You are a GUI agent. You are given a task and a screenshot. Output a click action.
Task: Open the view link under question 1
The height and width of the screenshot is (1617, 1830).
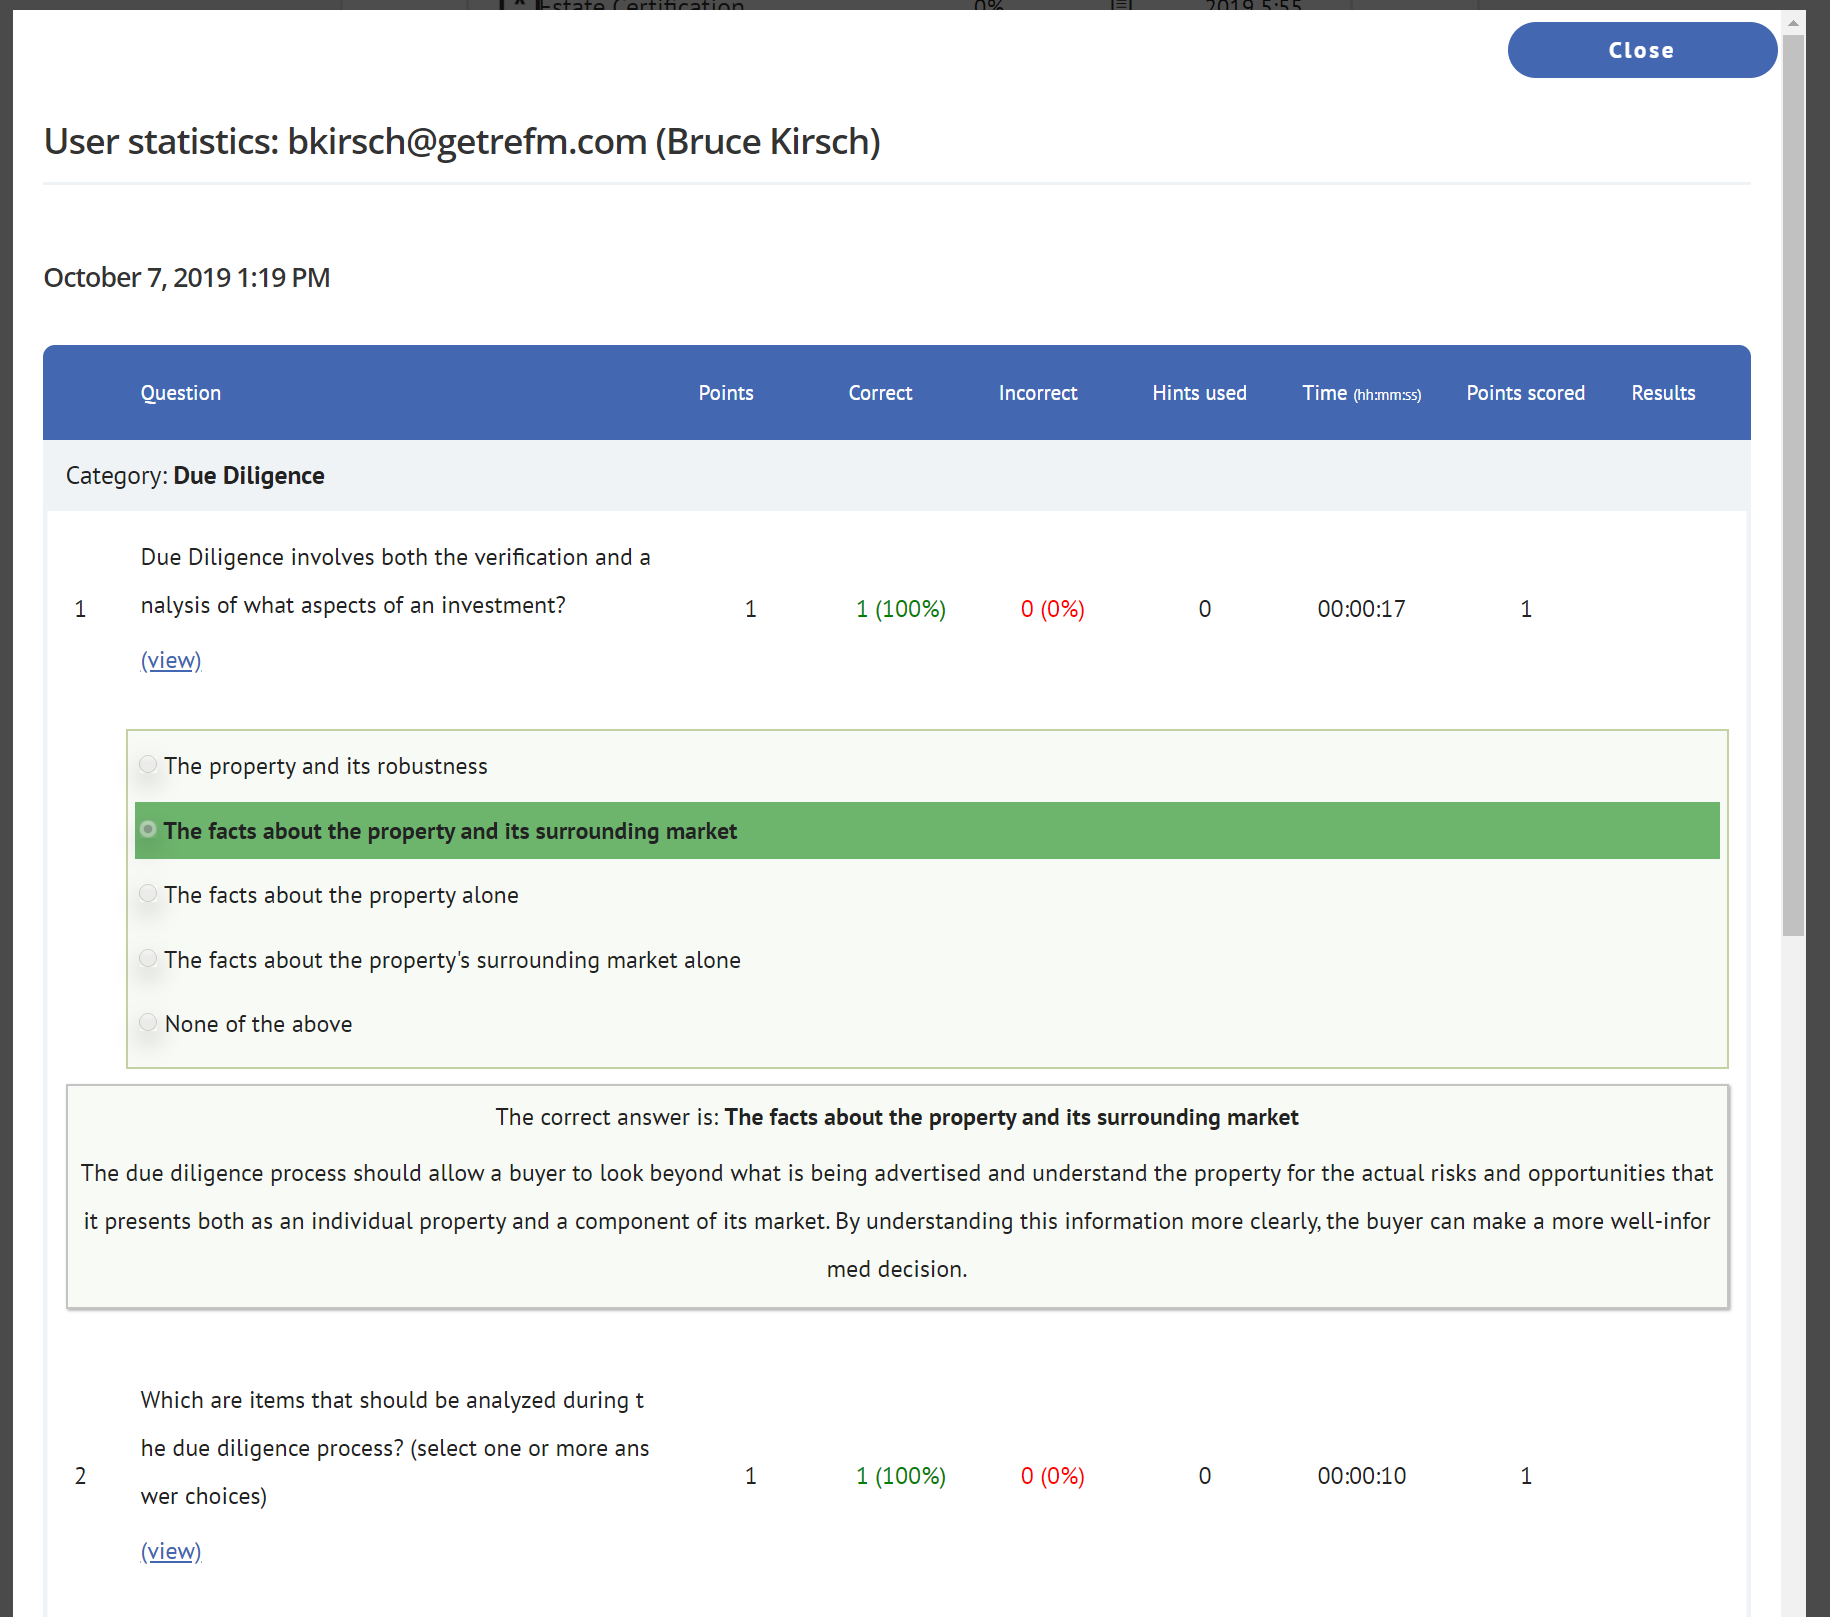point(171,660)
